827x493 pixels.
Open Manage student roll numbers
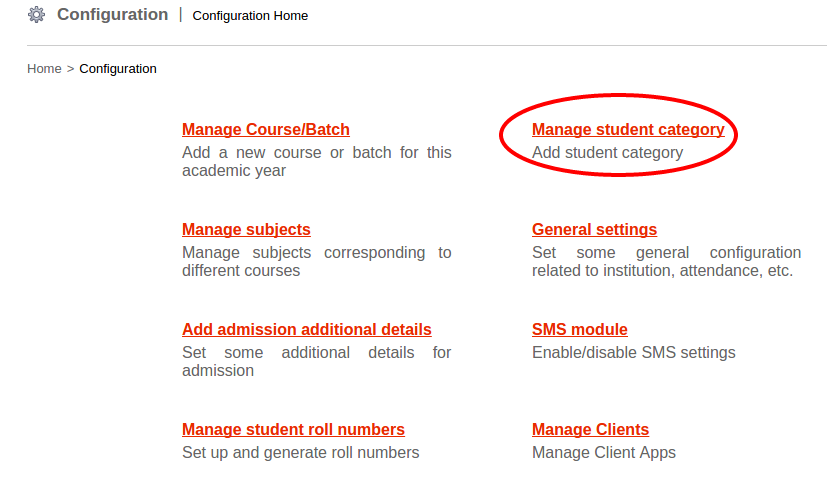point(293,430)
